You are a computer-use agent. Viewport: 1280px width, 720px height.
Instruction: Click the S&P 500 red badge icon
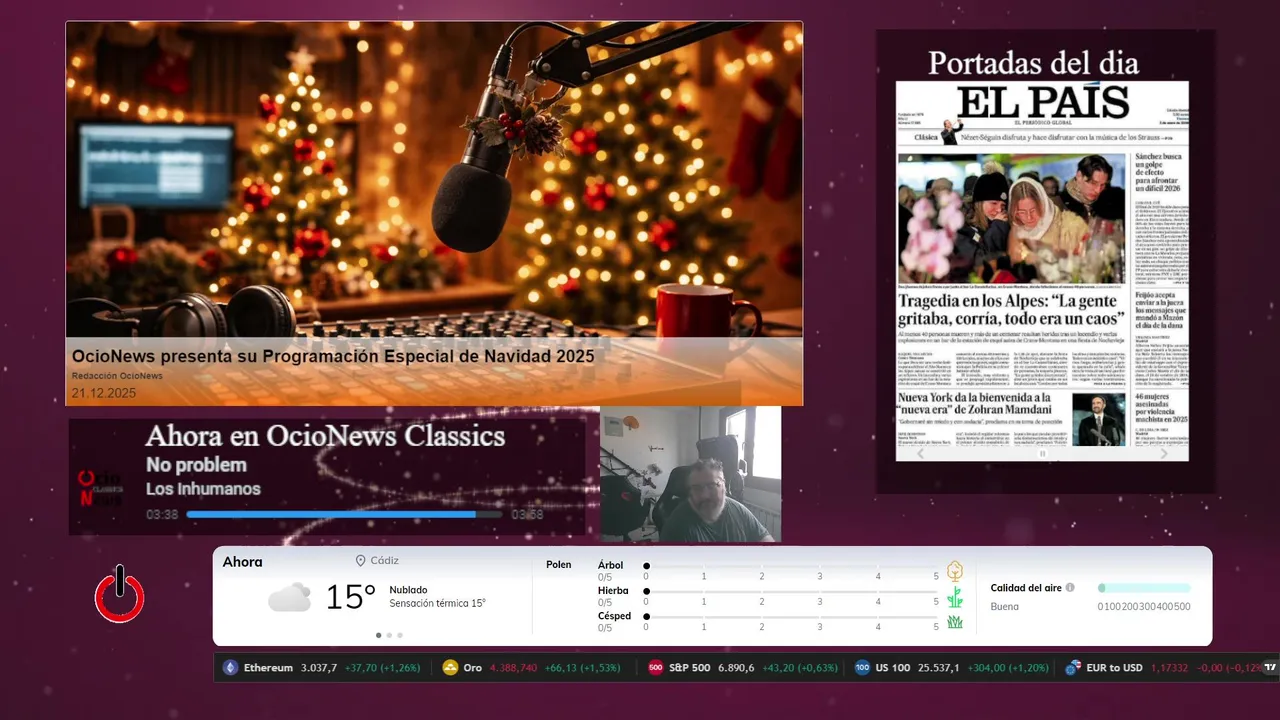coord(656,668)
